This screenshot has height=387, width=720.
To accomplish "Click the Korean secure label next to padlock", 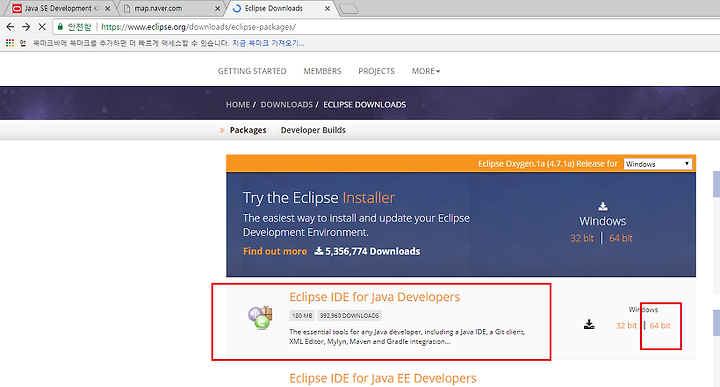I will (79, 27).
